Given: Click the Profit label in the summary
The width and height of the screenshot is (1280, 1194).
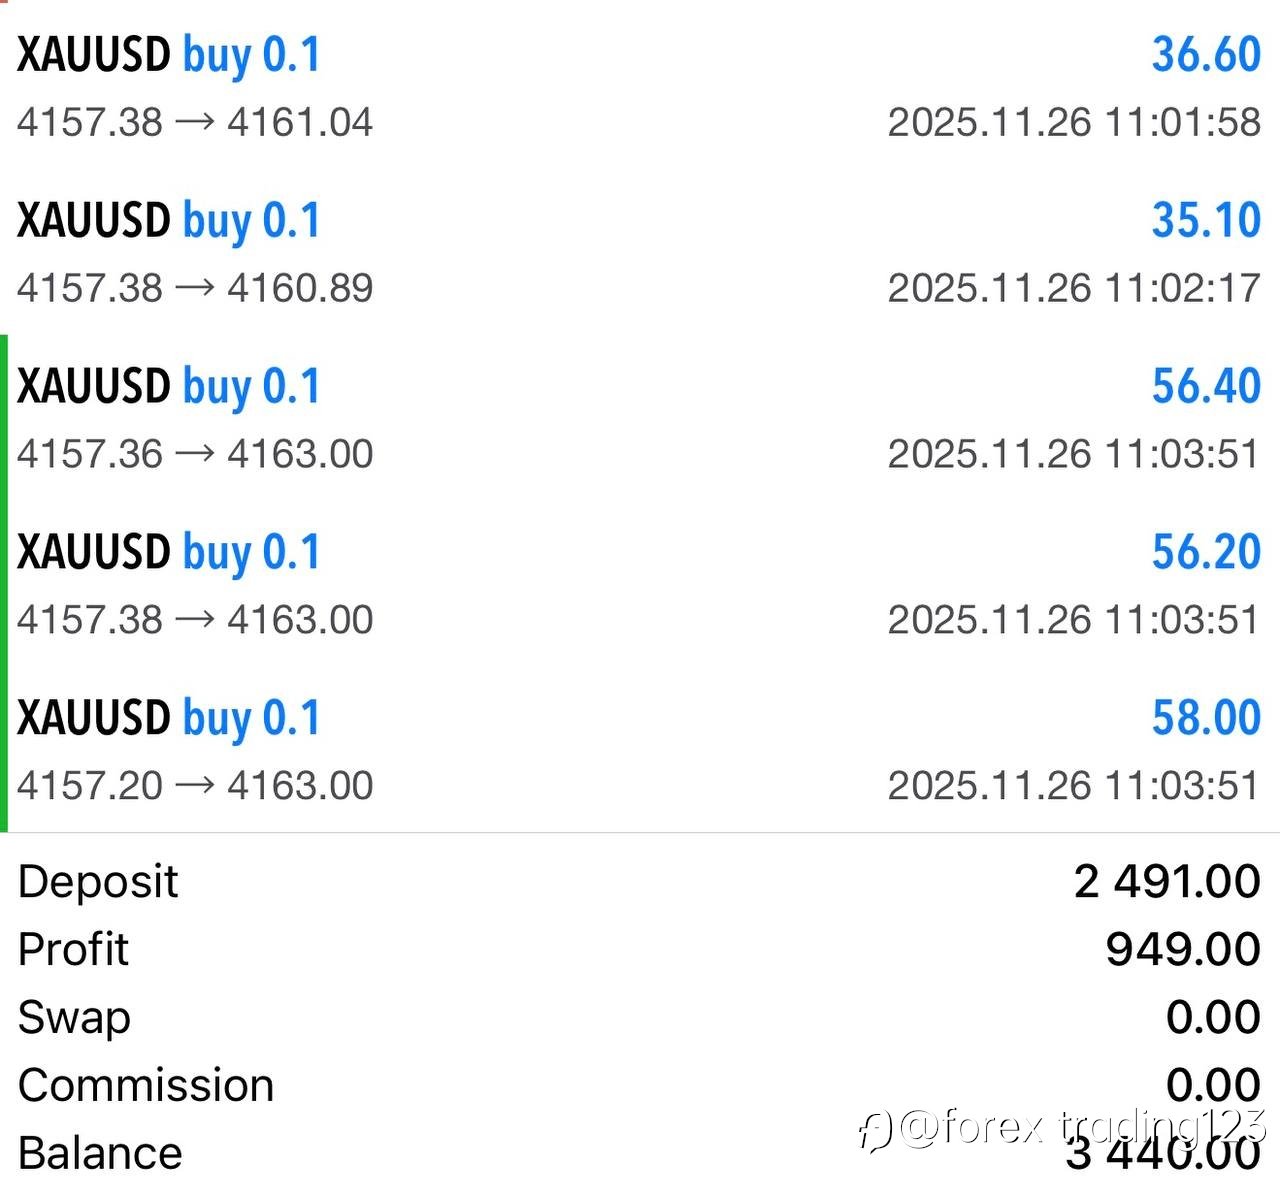Looking at the screenshot, I should (x=74, y=950).
